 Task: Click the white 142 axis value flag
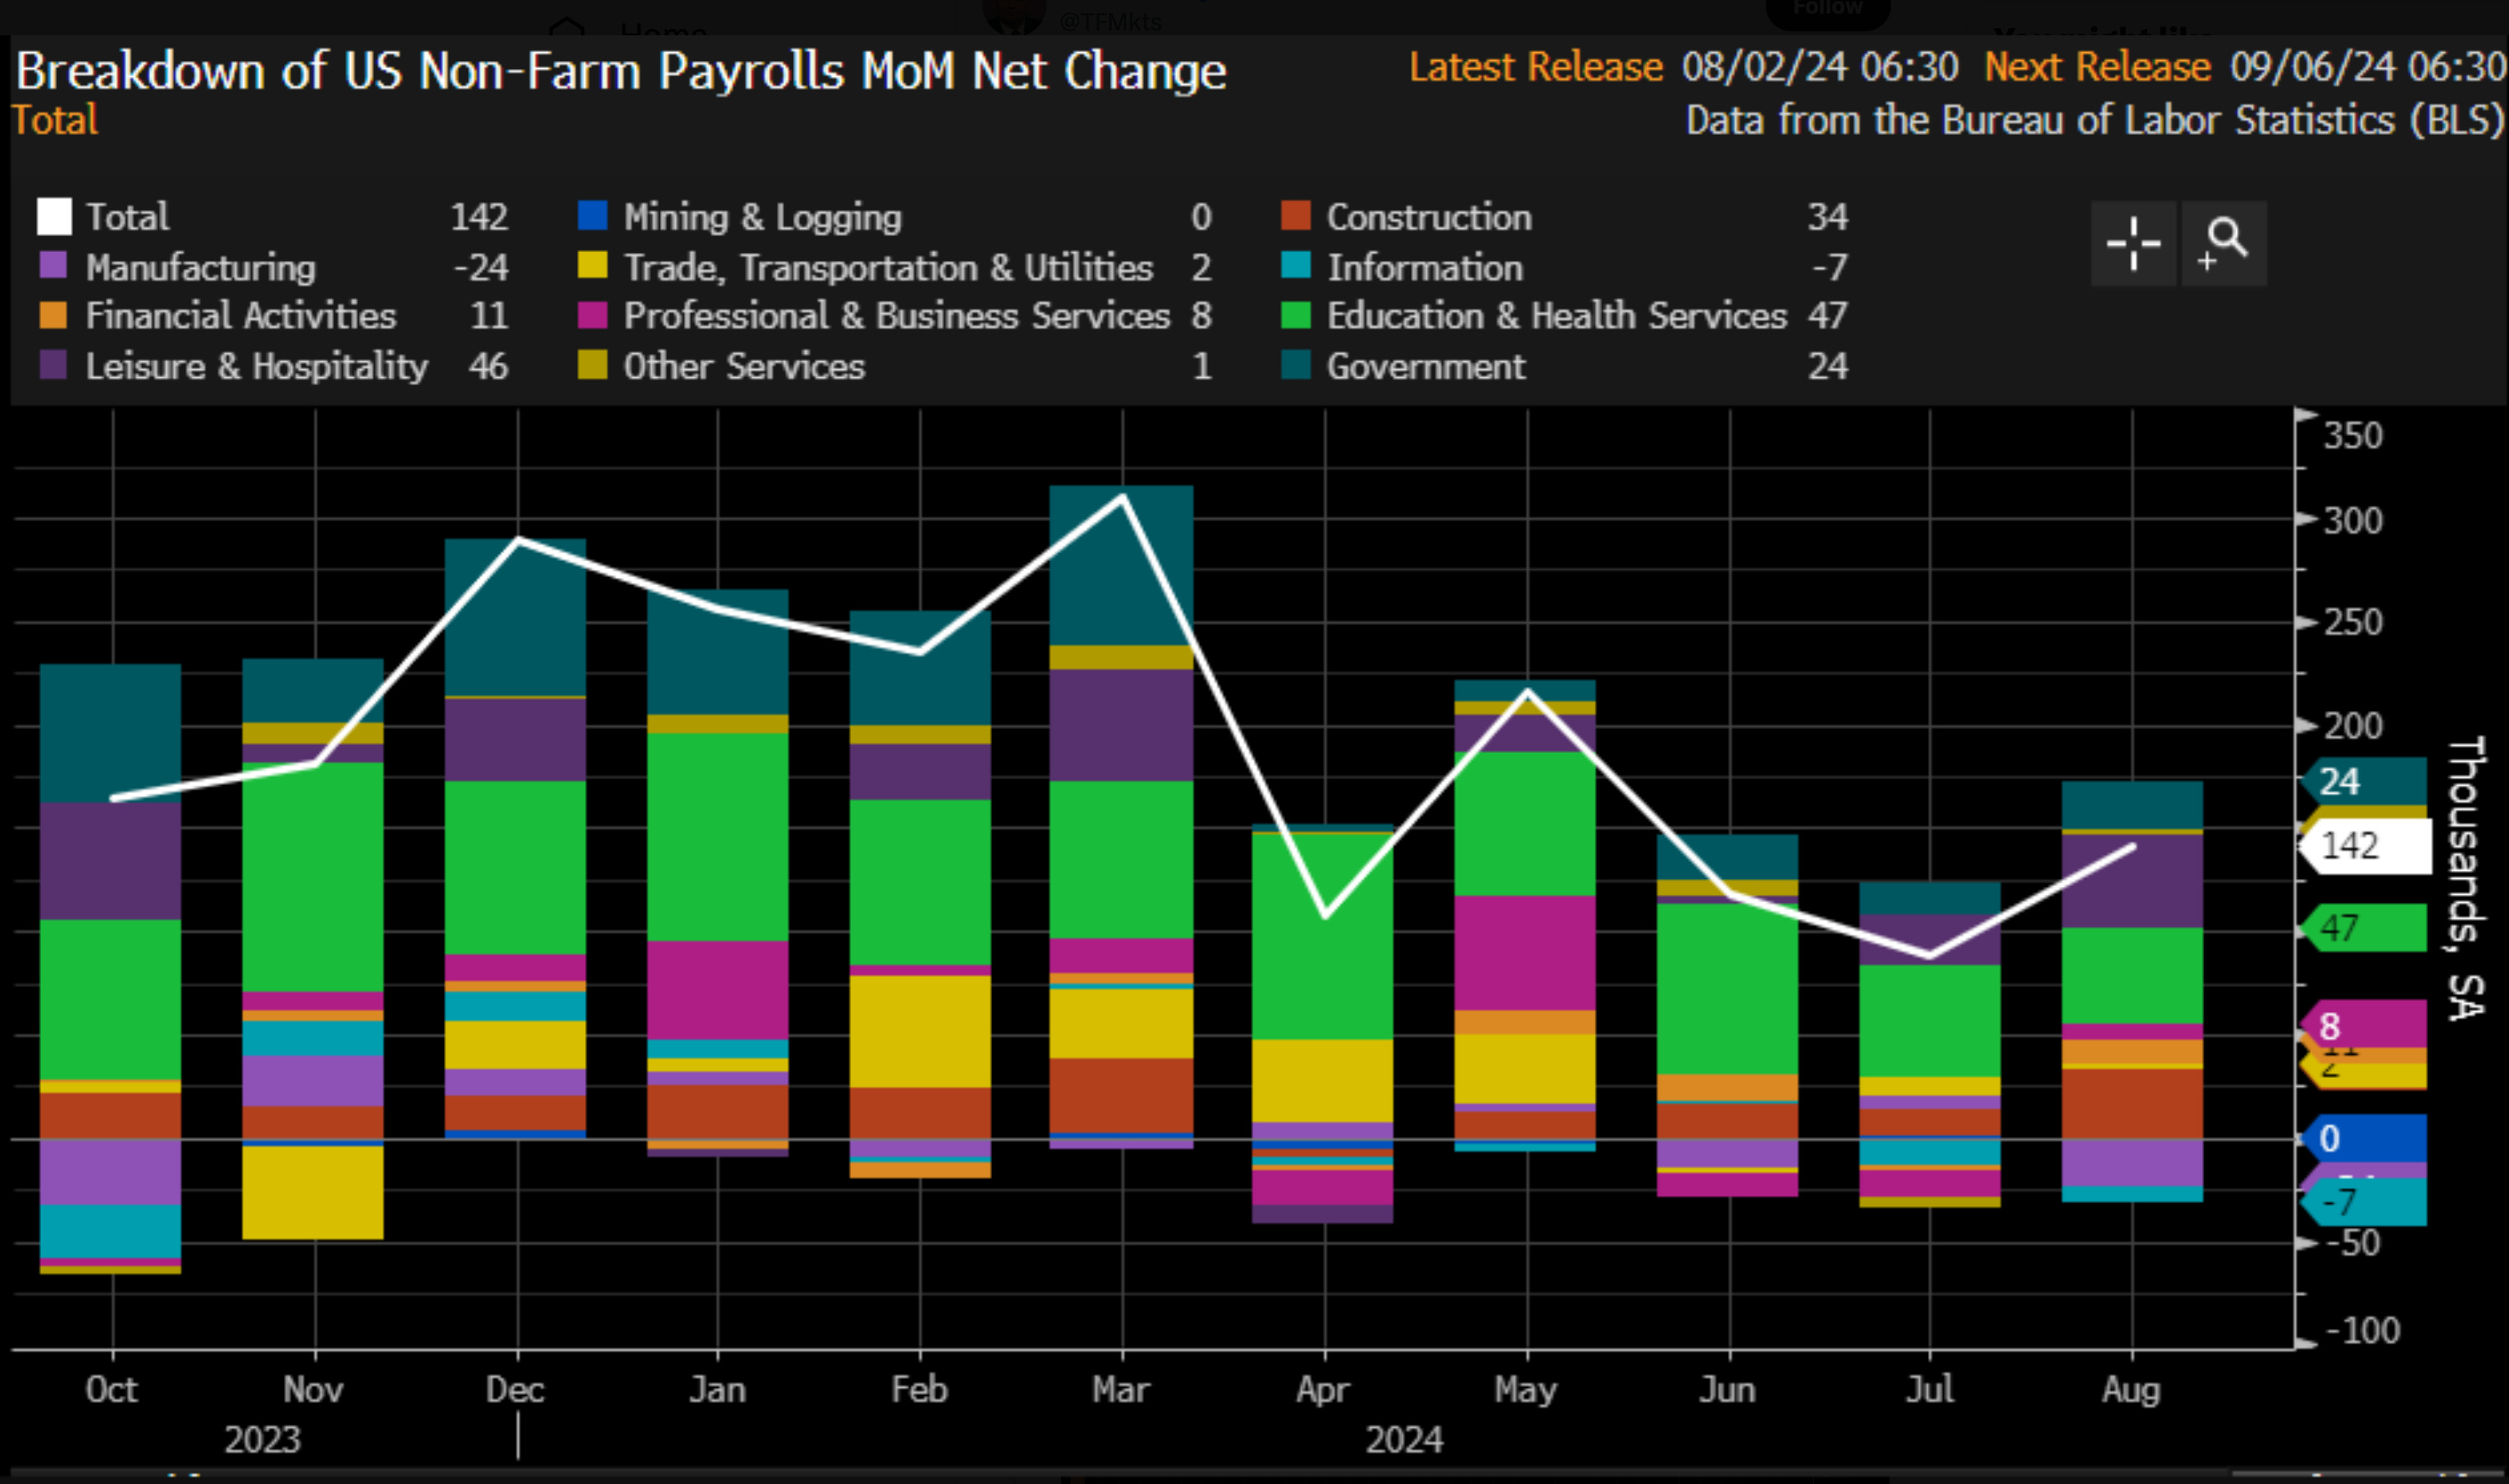(2366, 846)
